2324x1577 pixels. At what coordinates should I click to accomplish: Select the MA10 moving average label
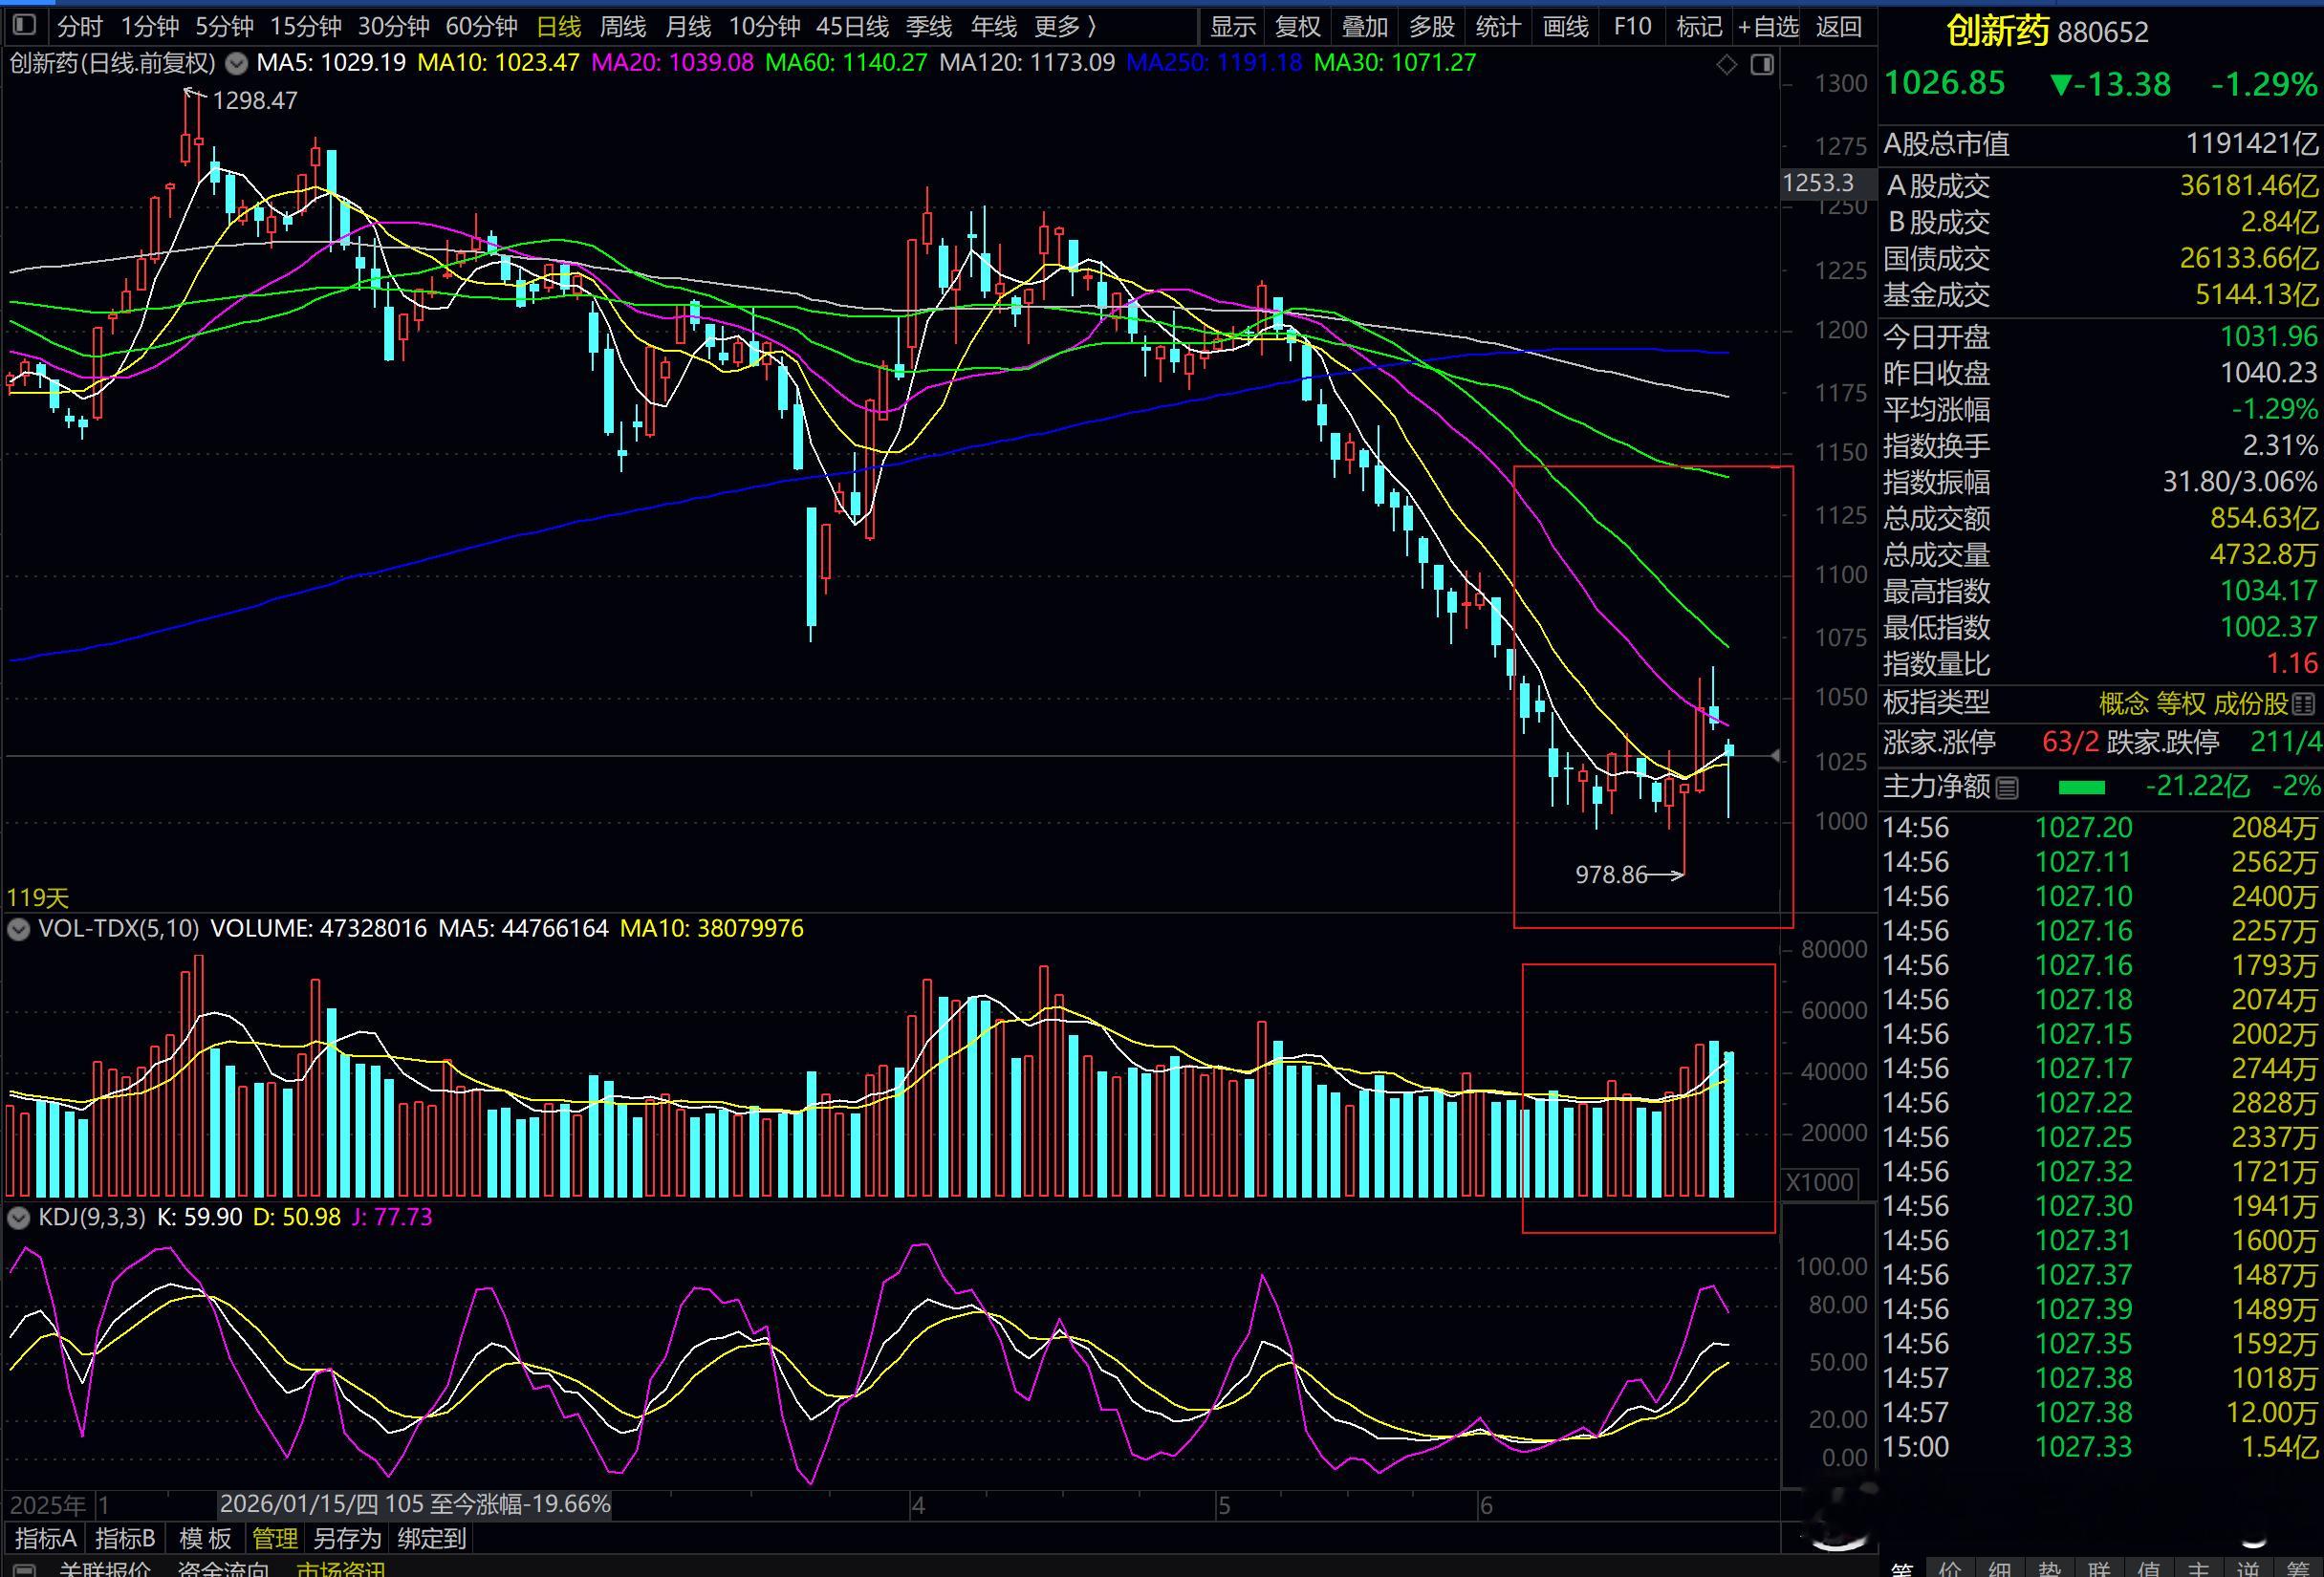tap(498, 63)
